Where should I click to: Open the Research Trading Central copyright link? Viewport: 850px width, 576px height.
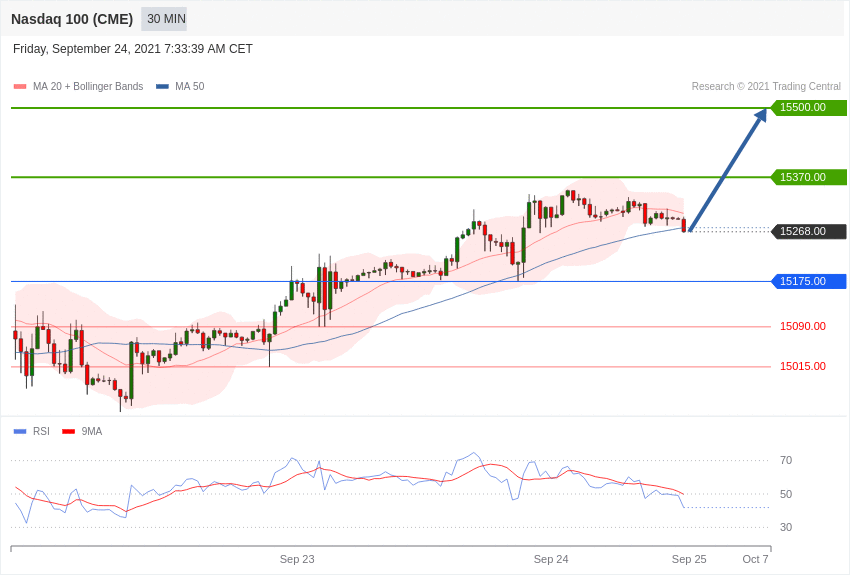766,87
